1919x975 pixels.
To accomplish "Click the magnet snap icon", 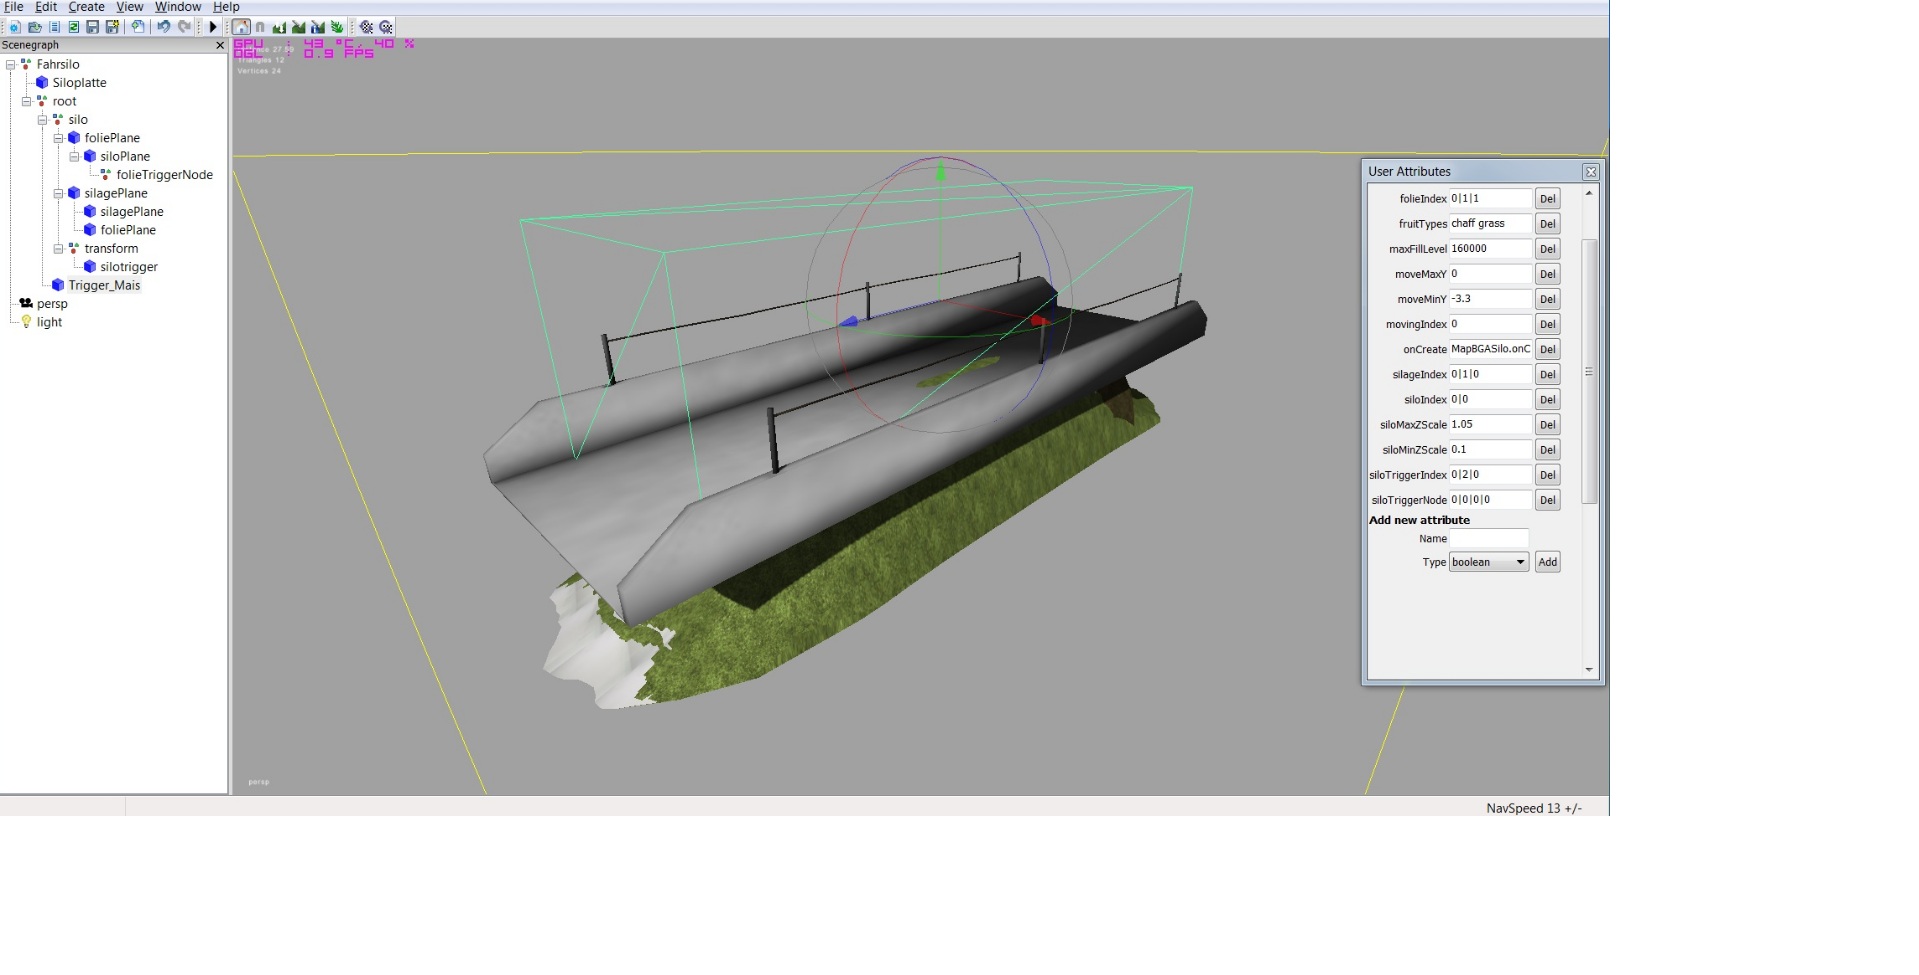I will [x=260, y=27].
